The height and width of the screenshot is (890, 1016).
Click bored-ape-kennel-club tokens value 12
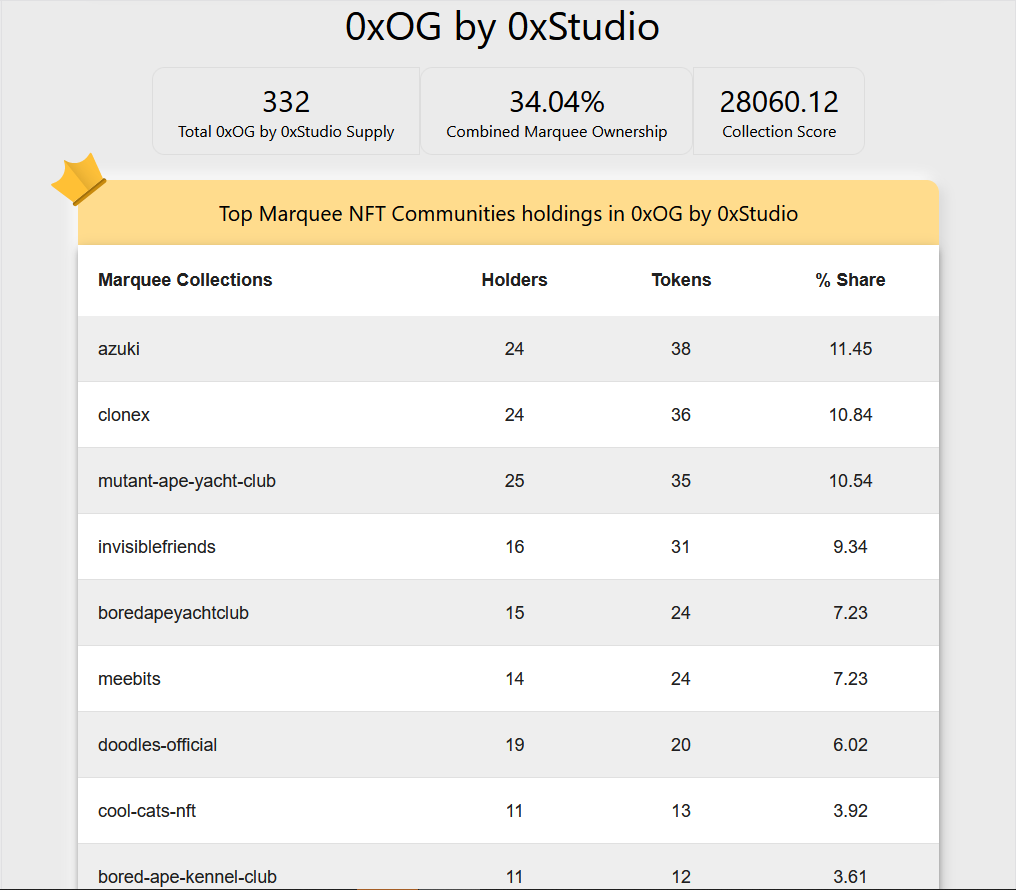(681, 878)
